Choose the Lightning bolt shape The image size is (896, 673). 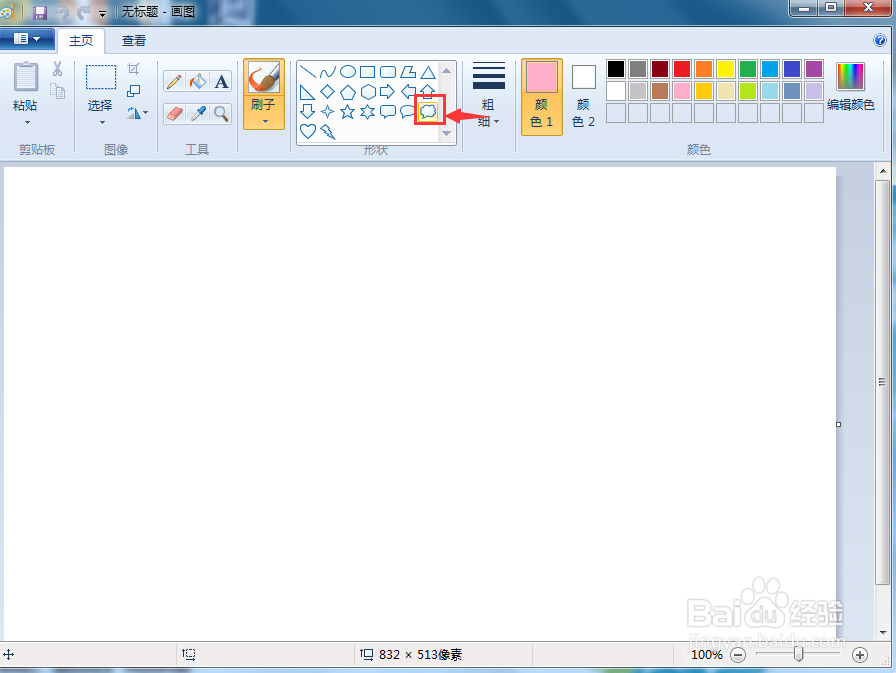click(328, 132)
